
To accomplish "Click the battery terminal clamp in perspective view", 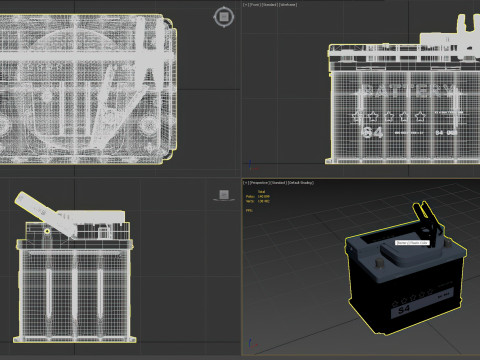I will (428, 224).
